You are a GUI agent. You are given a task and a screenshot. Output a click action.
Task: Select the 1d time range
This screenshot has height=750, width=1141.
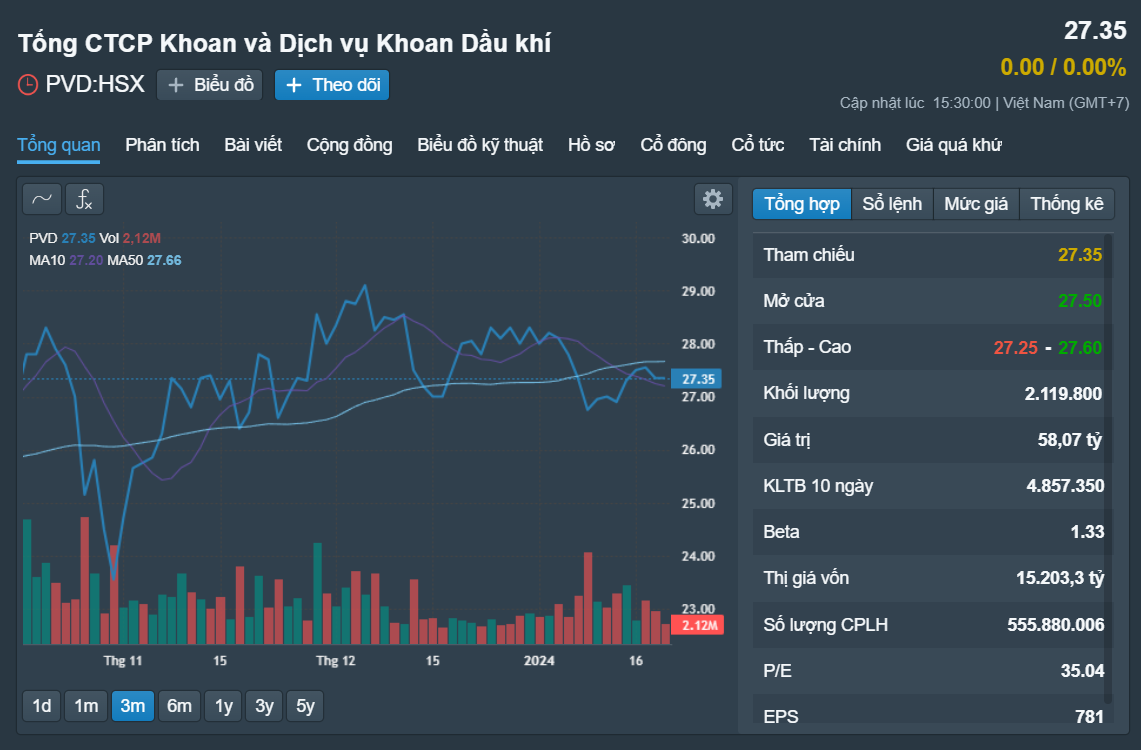42,706
